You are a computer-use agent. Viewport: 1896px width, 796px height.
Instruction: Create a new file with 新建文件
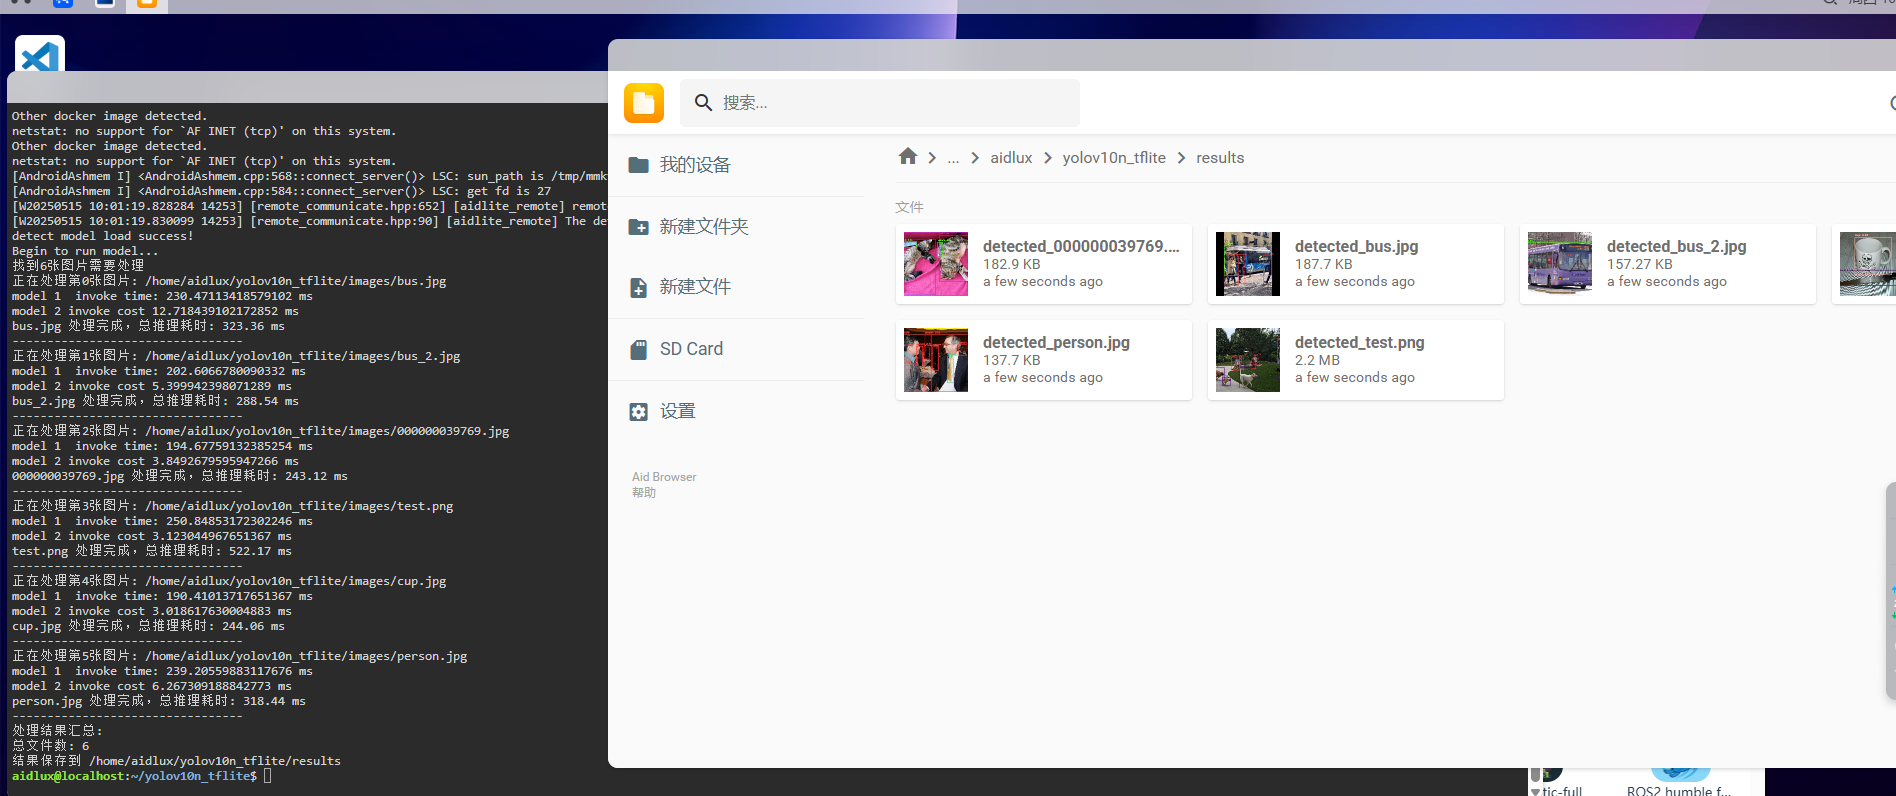tap(736, 287)
